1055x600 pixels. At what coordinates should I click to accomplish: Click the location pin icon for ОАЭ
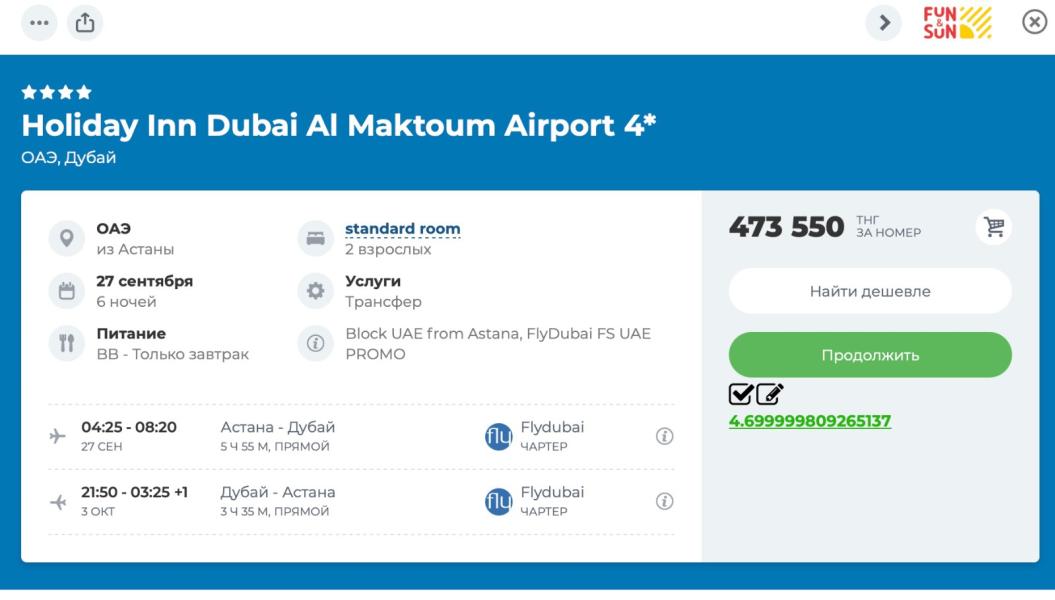click(x=67, y=238)
